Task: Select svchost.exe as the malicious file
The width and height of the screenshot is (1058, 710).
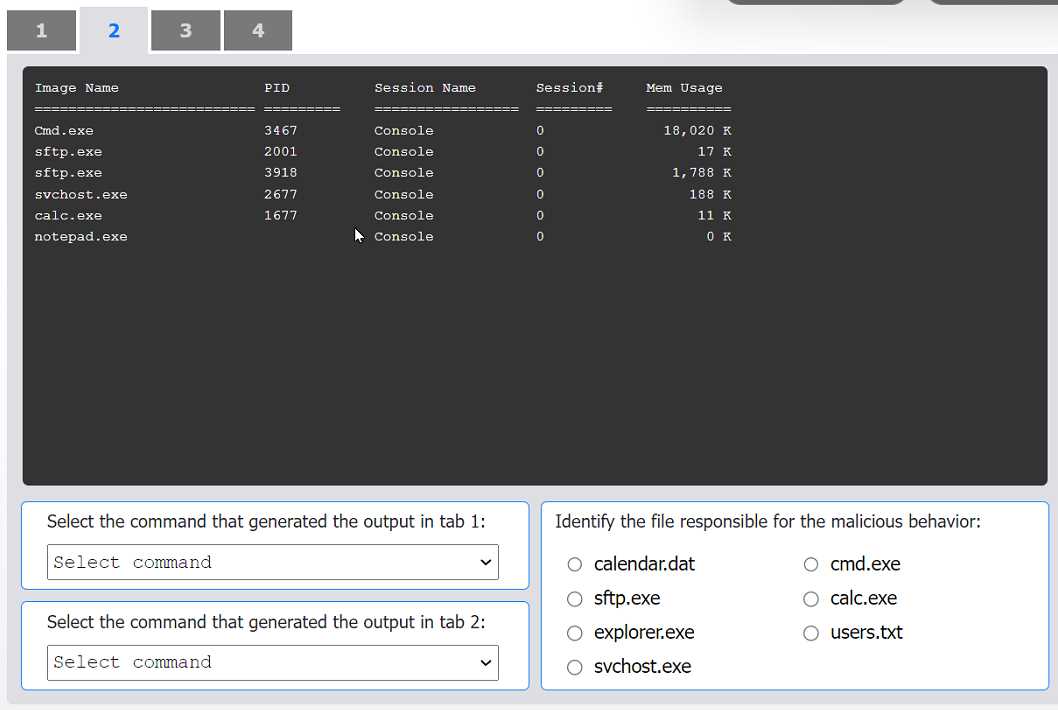Action: point(575,666)
